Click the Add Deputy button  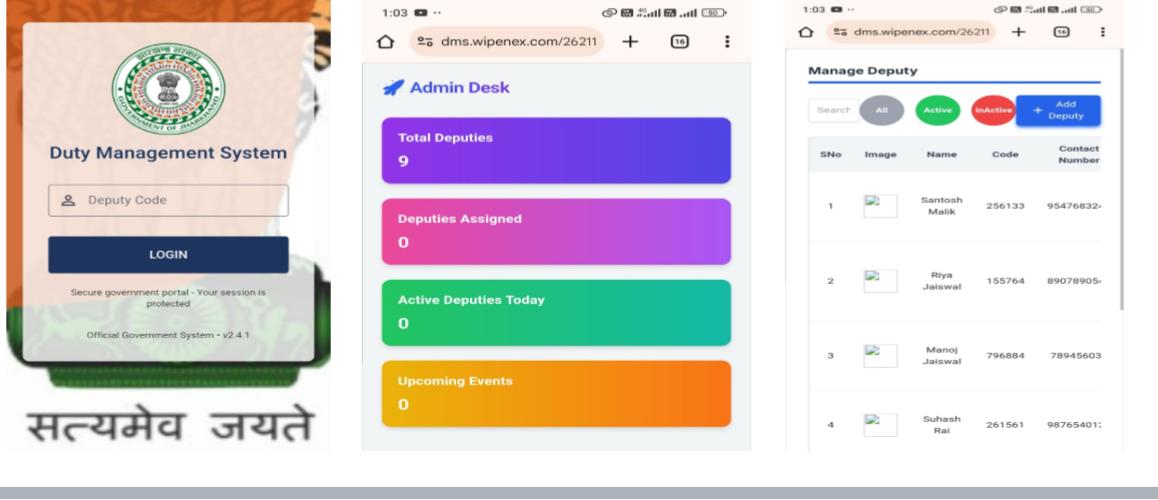point(1058,110)
